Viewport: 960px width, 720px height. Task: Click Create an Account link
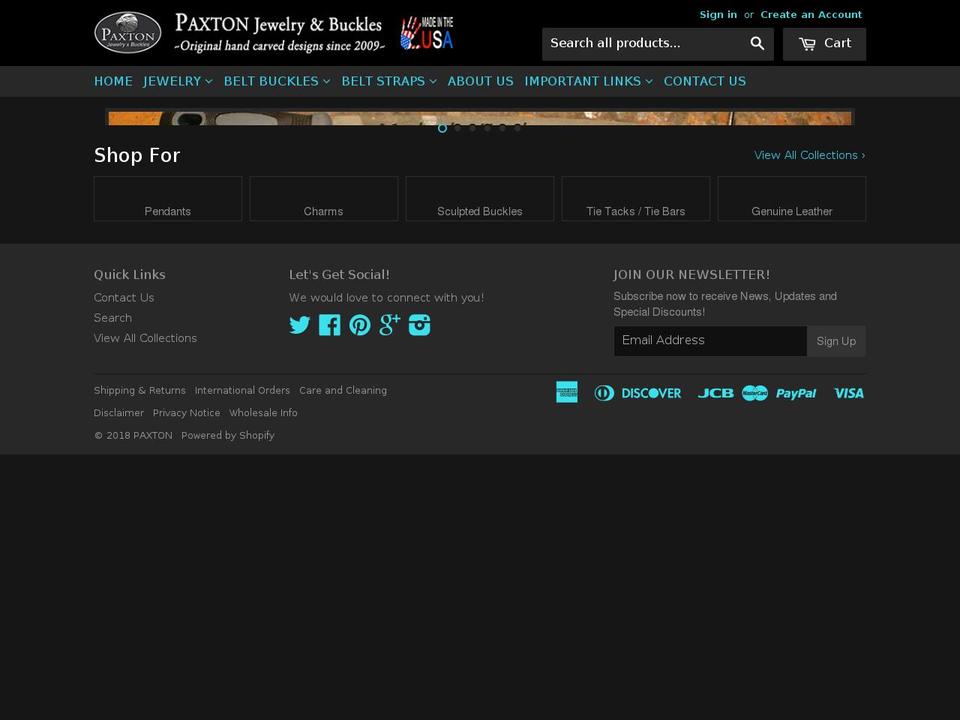point(811,15)
